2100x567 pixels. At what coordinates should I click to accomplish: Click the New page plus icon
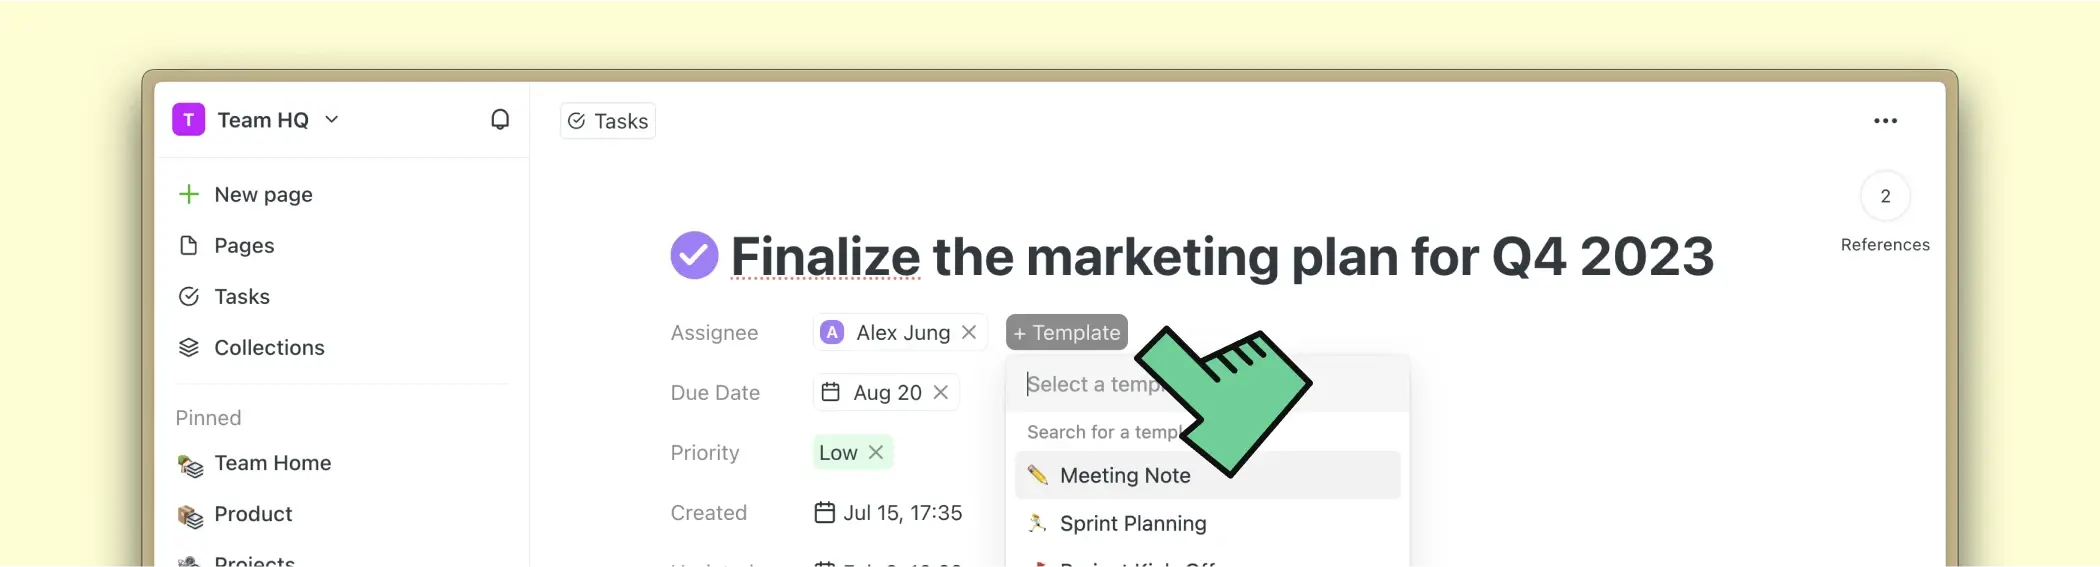(189, 194)
